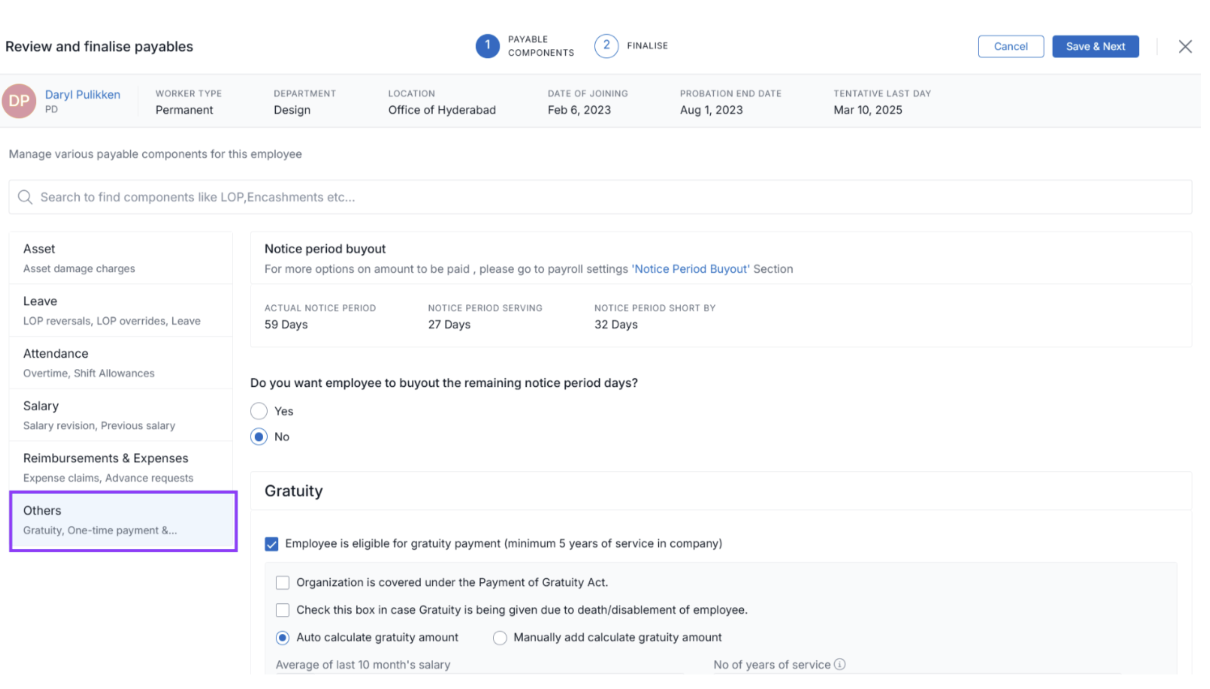Select Yes for notice period buyout
The image size is (1210, 689).
pyautogui.click(x=259, y=411)
